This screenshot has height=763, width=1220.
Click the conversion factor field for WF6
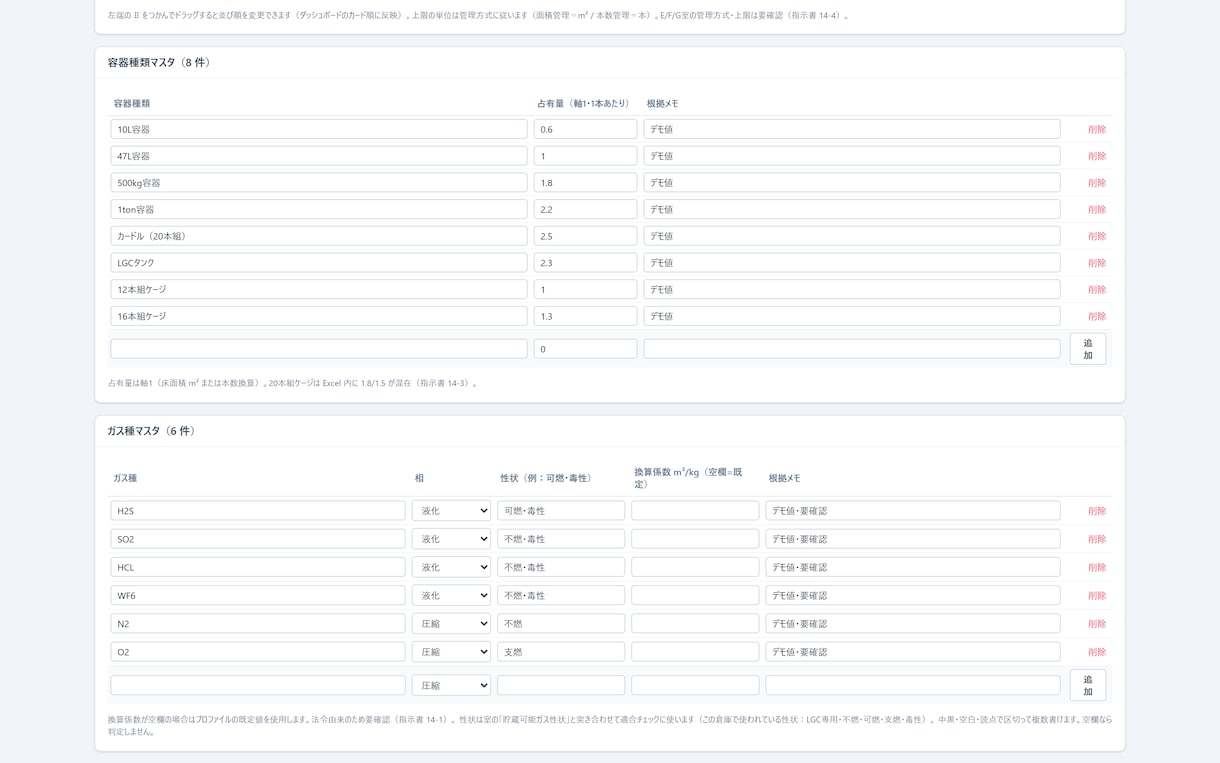point(695,595)
